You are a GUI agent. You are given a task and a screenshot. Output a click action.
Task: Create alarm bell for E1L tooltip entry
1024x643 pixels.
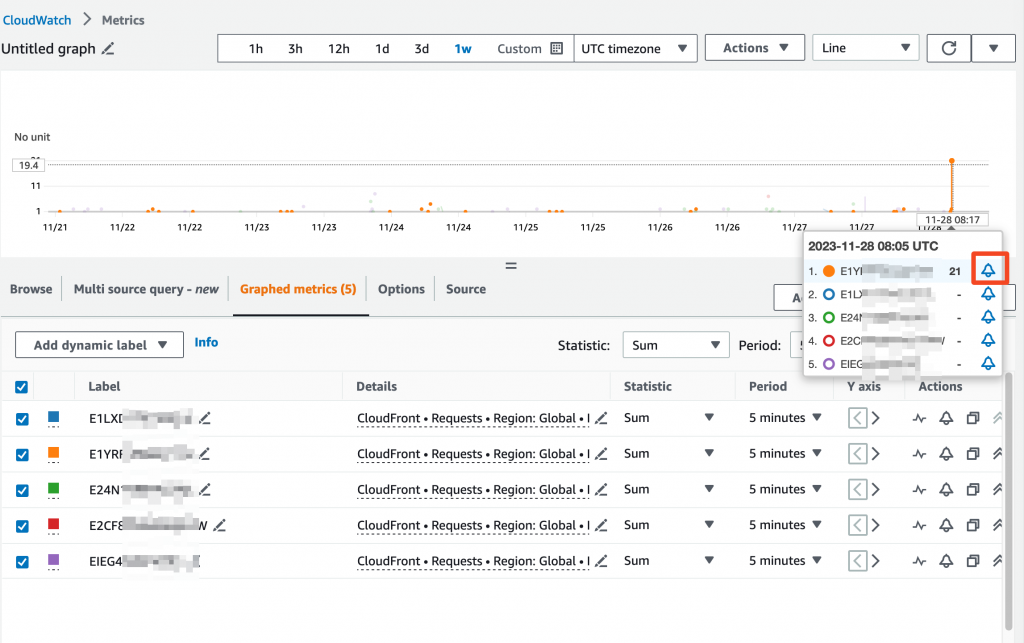coord(988,294)
